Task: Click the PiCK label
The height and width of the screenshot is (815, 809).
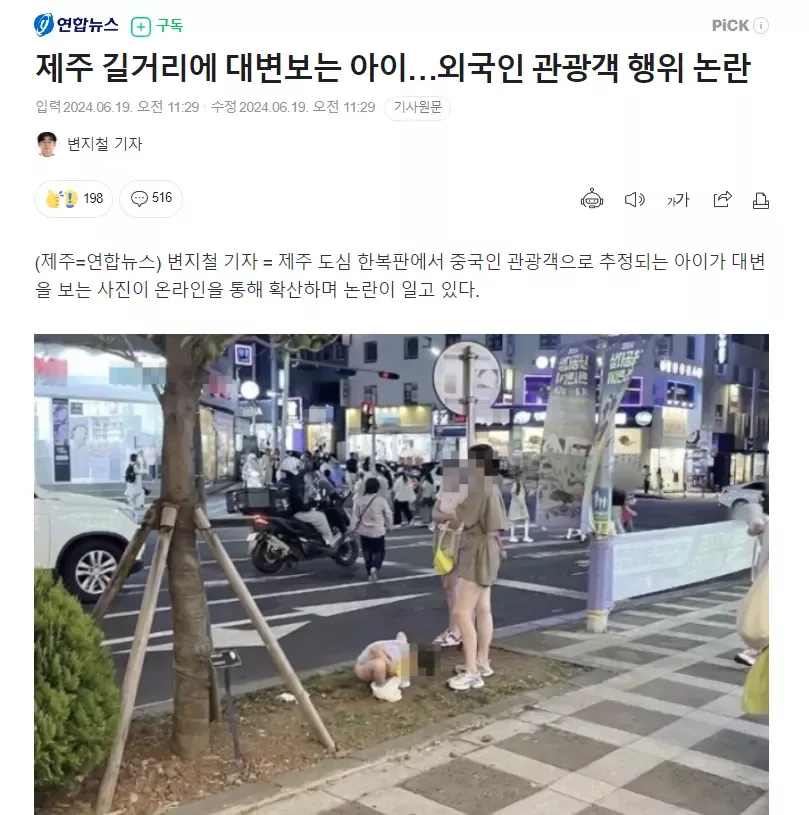Action: pos(730,25)
